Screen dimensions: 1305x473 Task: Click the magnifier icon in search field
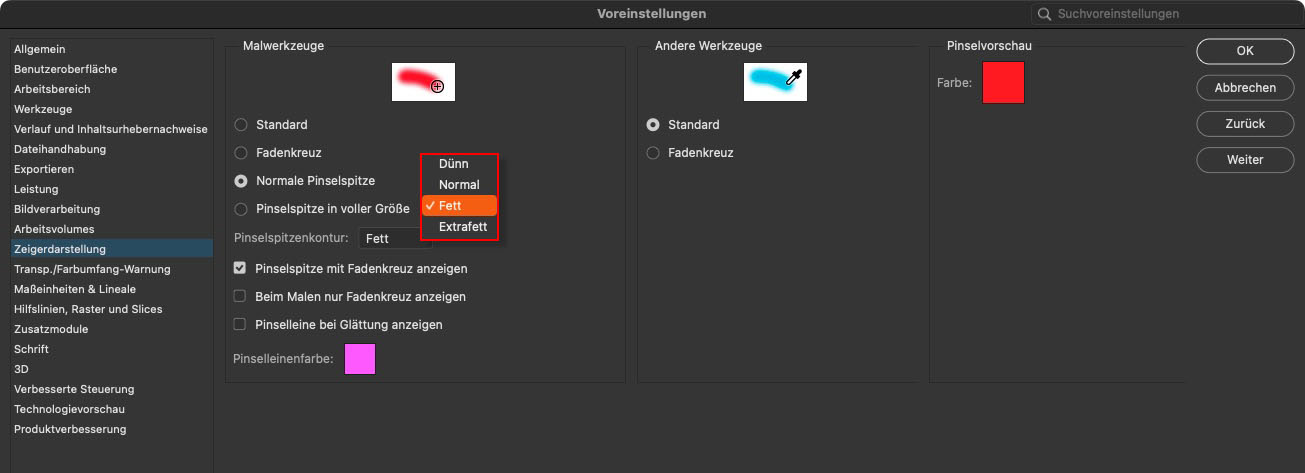coord(1045,14)
